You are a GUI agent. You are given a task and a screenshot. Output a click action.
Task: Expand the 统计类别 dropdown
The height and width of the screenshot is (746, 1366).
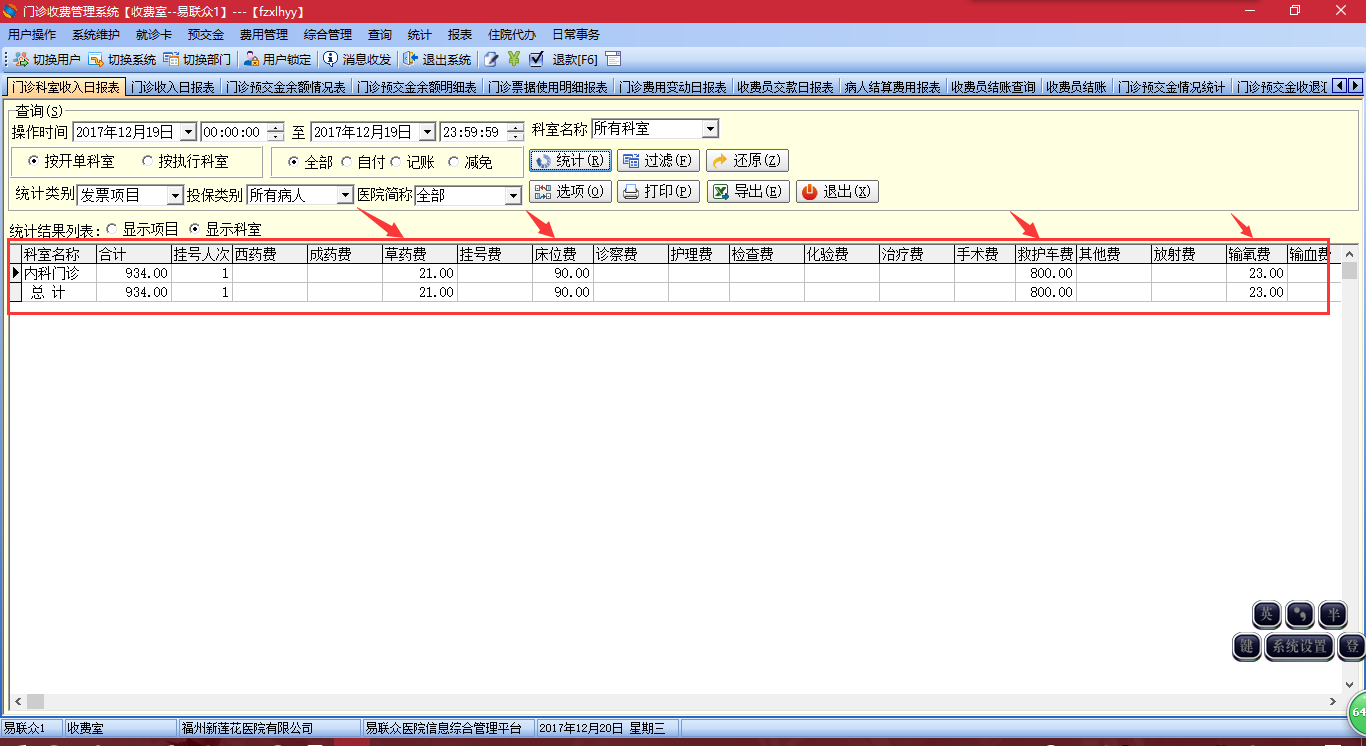175,195
